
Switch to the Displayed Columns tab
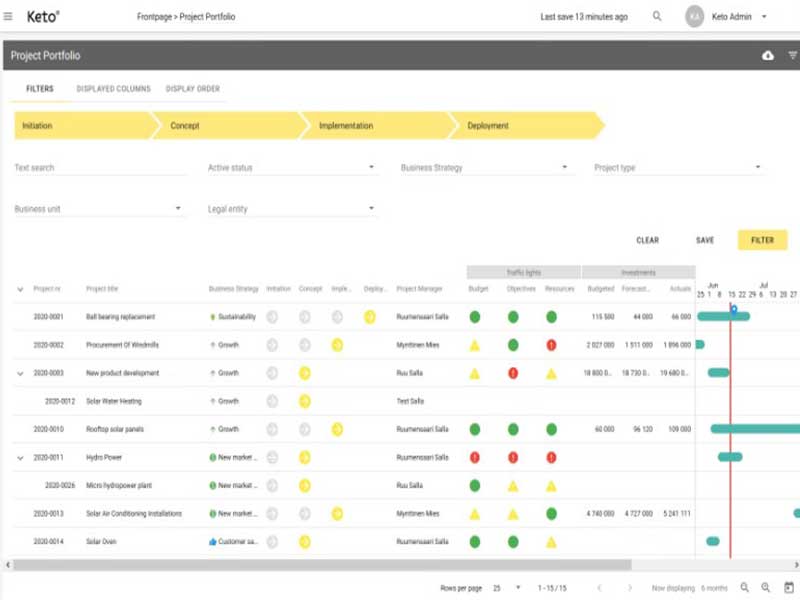pos(113,89)
